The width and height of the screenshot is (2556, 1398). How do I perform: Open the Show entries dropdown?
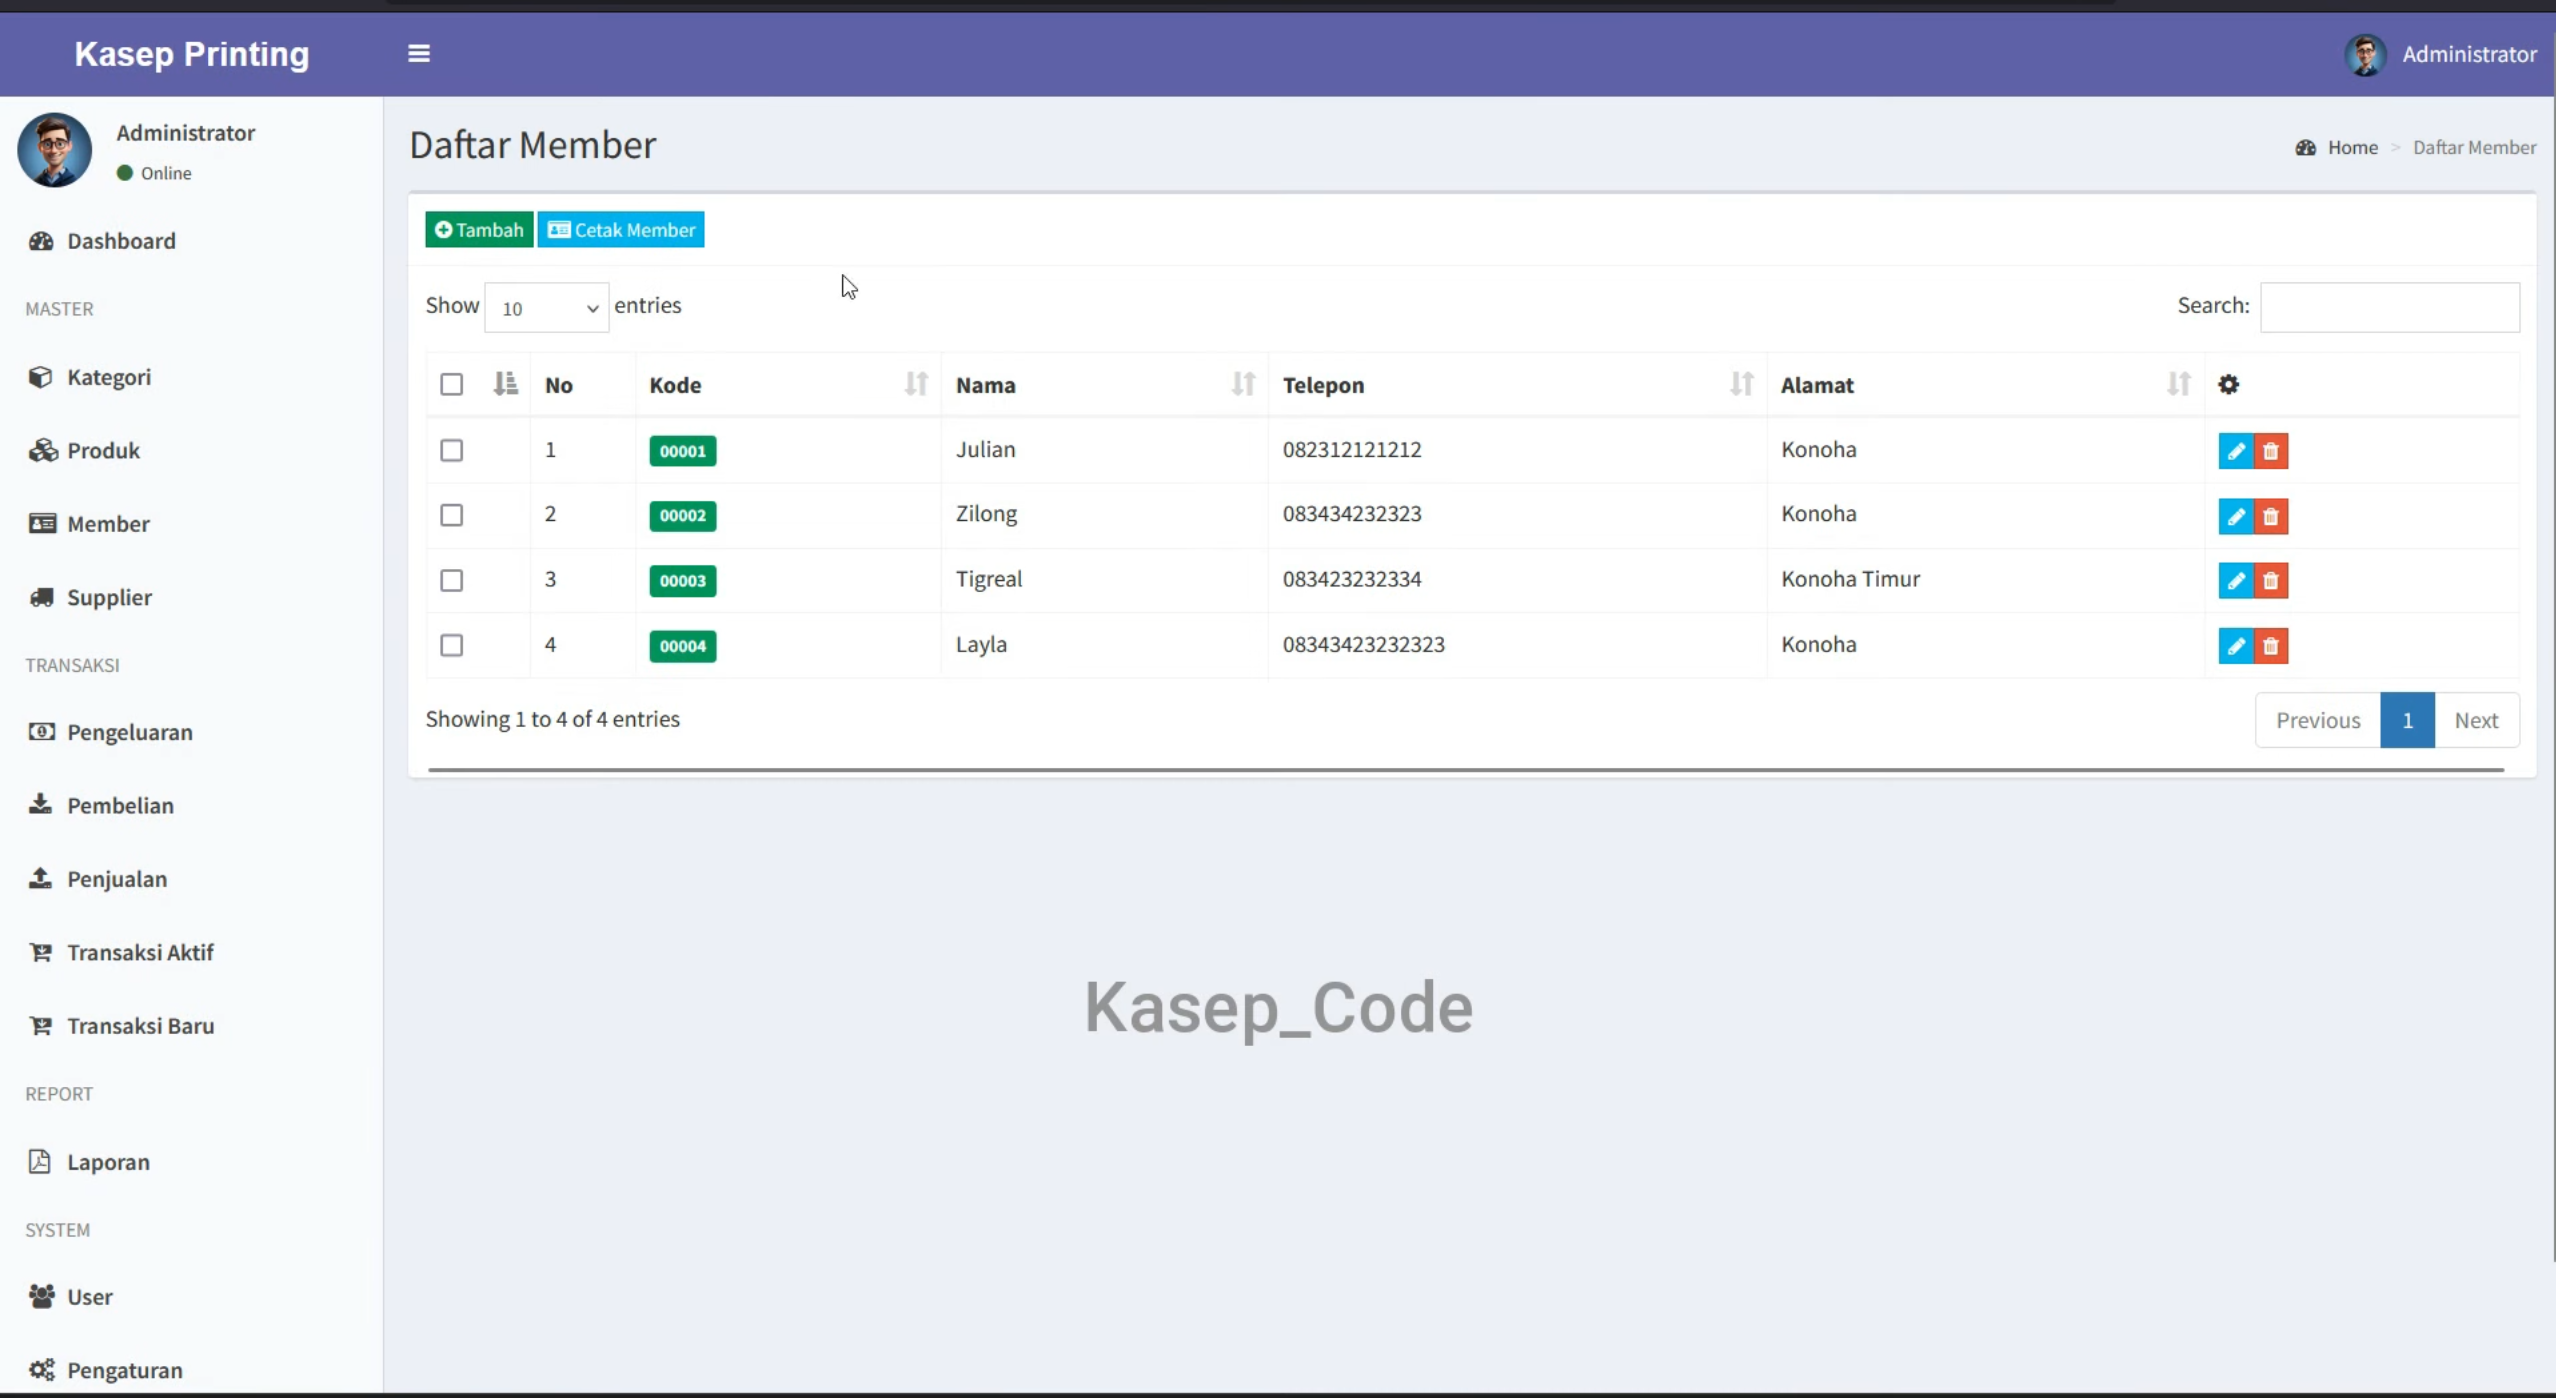[546, 308]
